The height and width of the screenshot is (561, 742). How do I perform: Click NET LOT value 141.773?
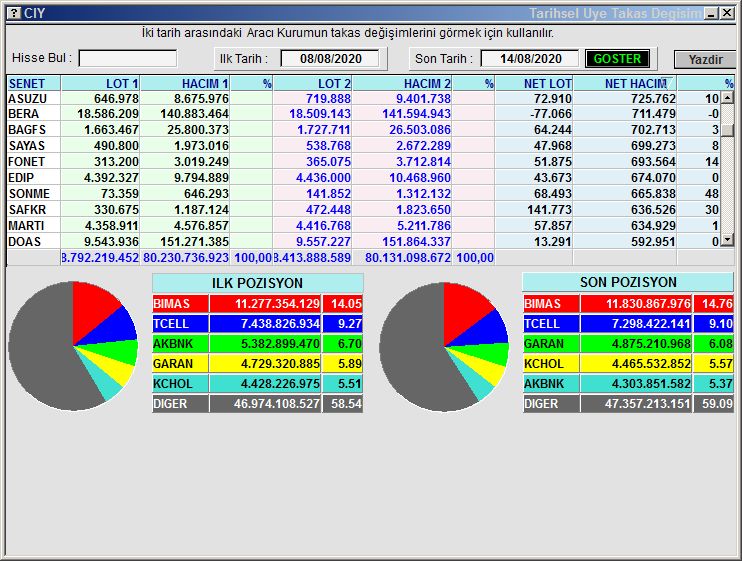(x=549, y=210)
